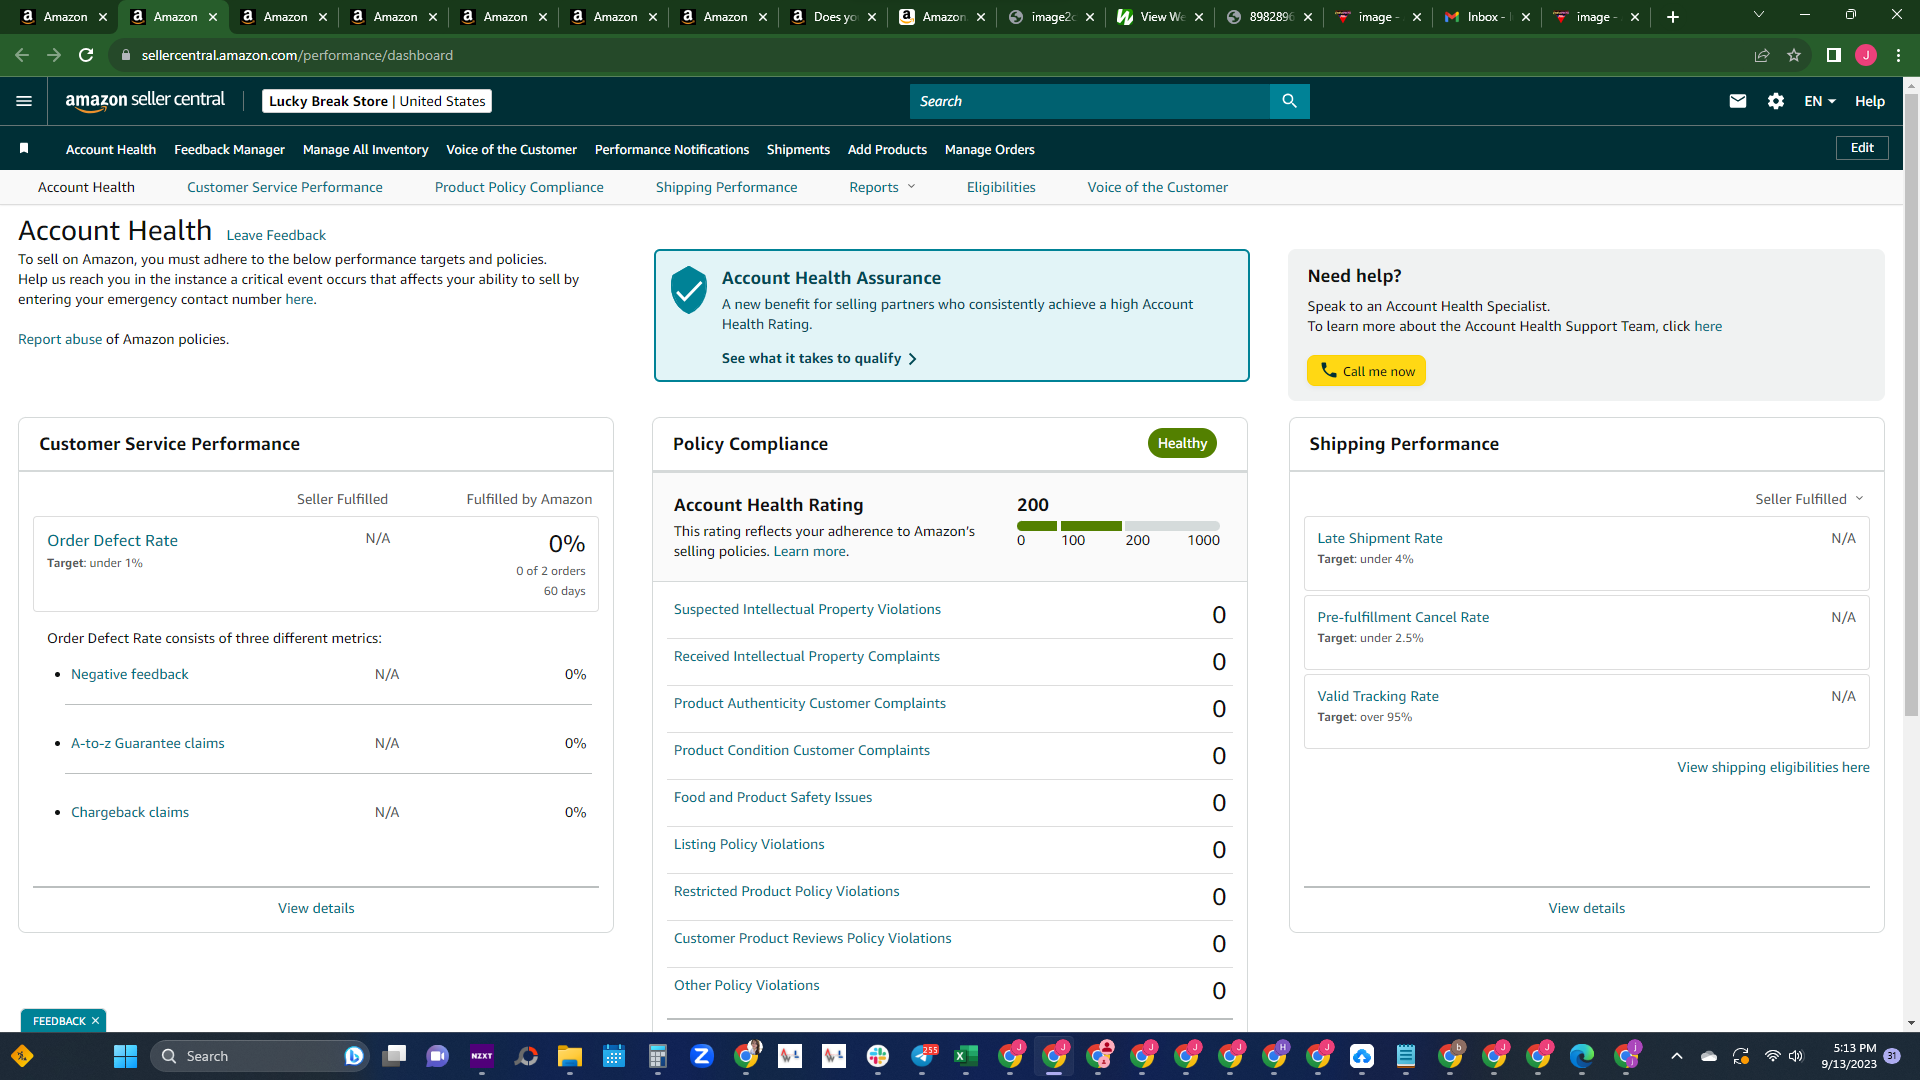Open Microsoft Edge from the taskbar
This screenshot has width=1920, height=1080.
pos(1582,1056)
